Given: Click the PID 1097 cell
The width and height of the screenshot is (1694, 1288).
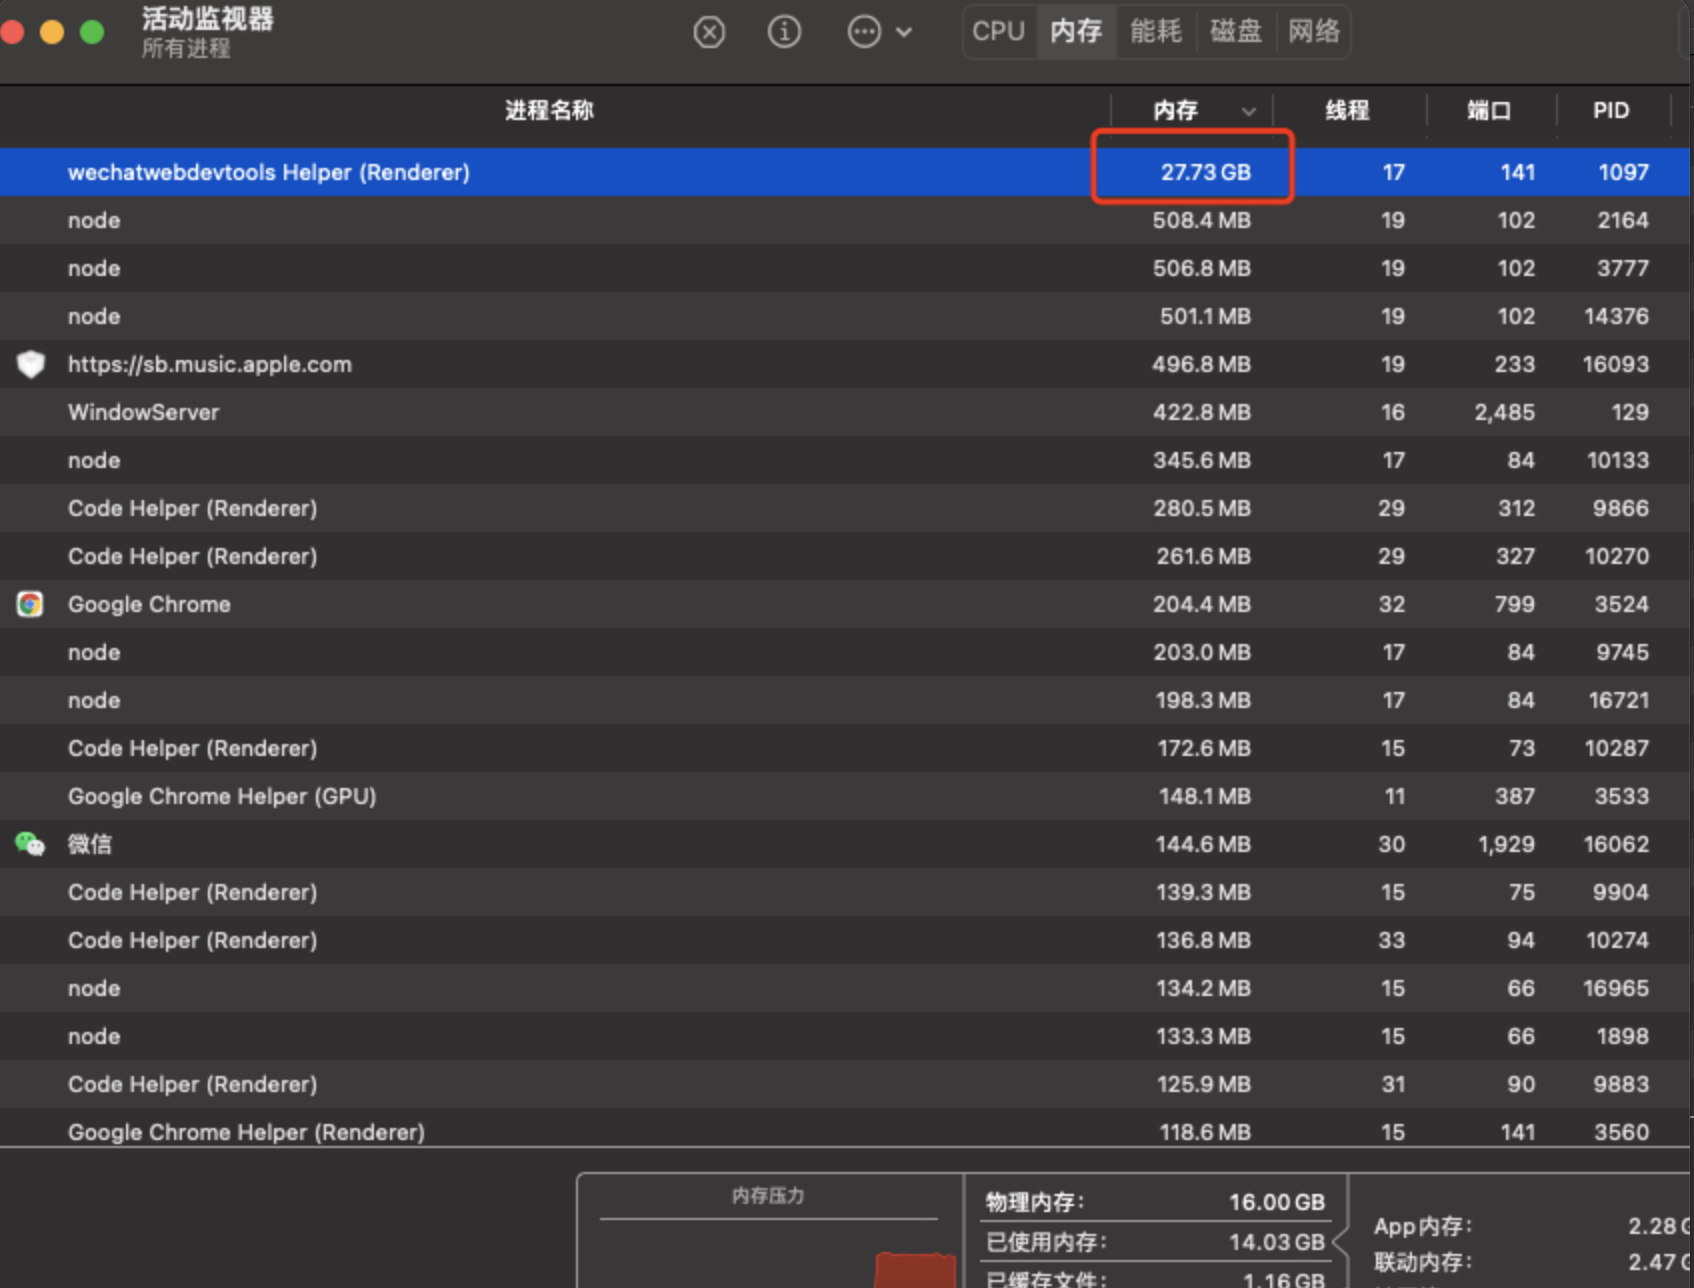Looking at the screenshot, I should point(1623,172).
